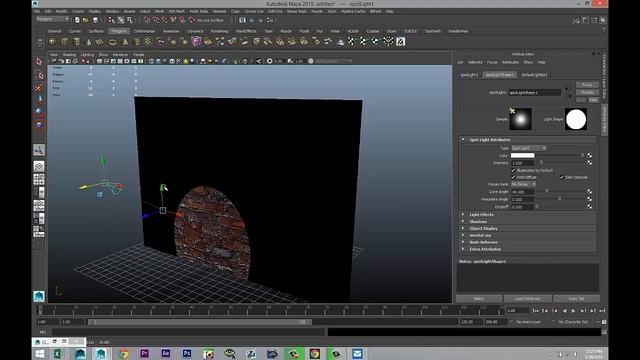Toggle Make Live surface magnet
Image resolution: width=640 pixels, height=360 pixels.
[x=191, y=20]
